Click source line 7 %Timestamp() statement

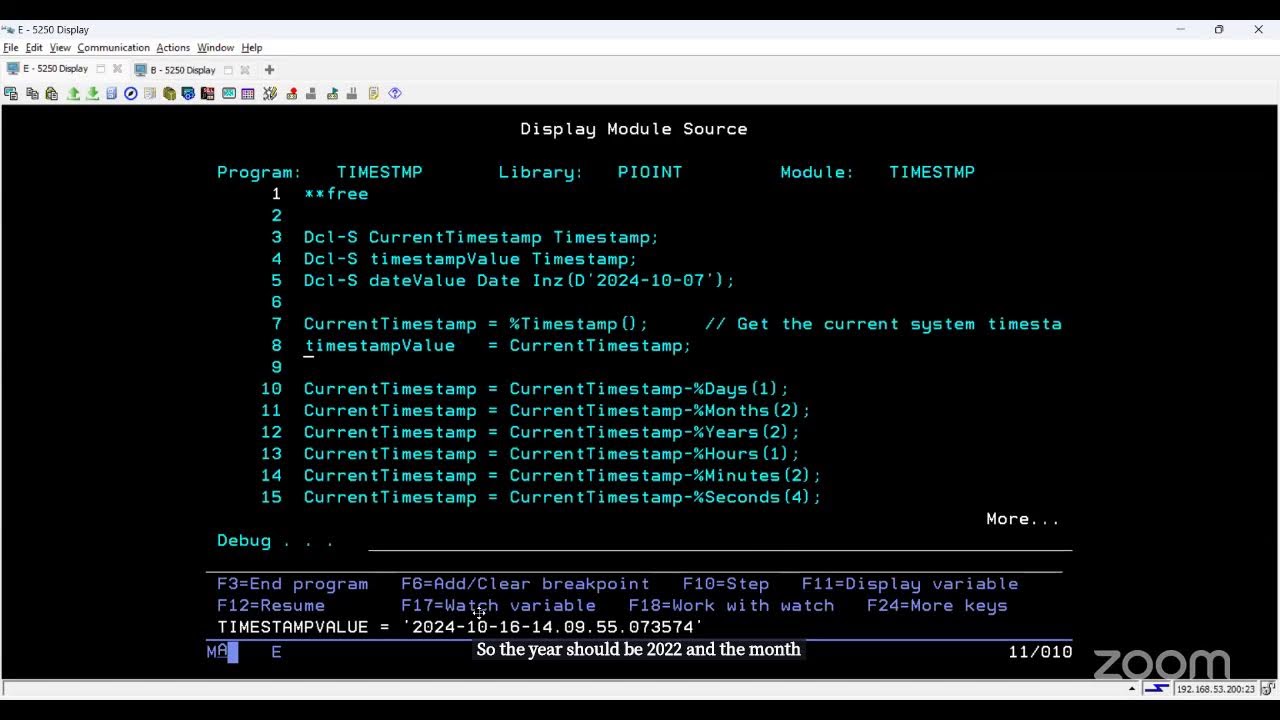[x=683, y=324]
